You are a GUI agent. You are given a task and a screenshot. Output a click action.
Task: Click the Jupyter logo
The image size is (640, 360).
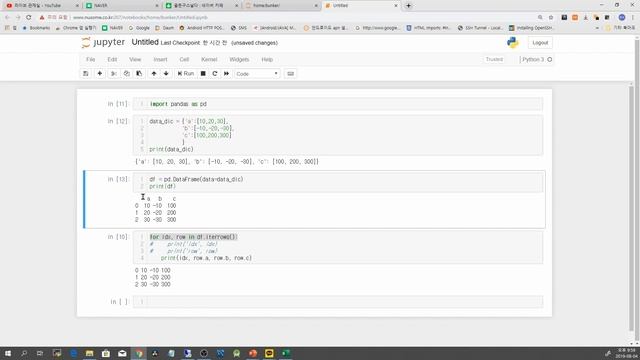(x=103, y=42)
